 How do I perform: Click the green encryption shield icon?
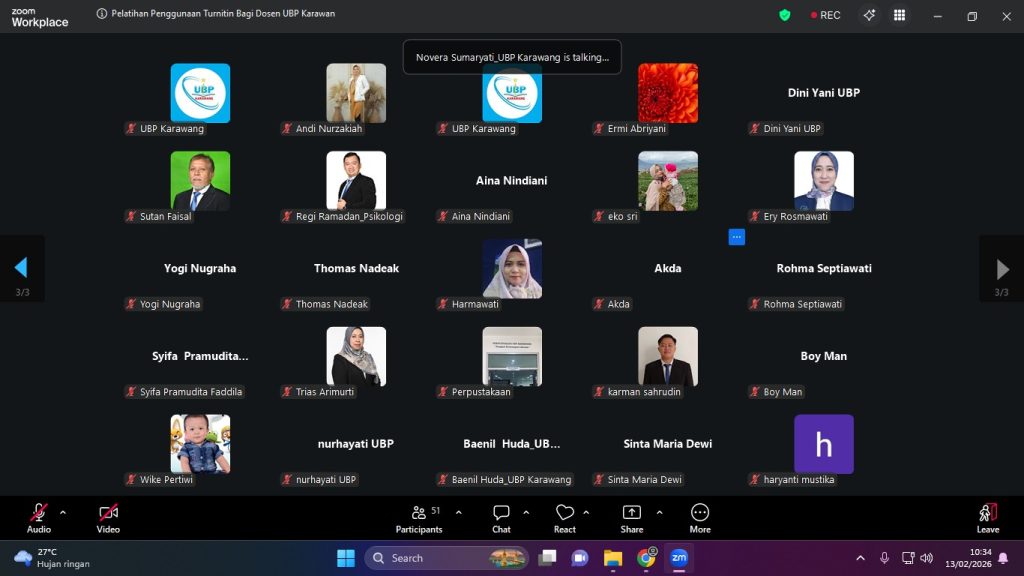point(784,15)
